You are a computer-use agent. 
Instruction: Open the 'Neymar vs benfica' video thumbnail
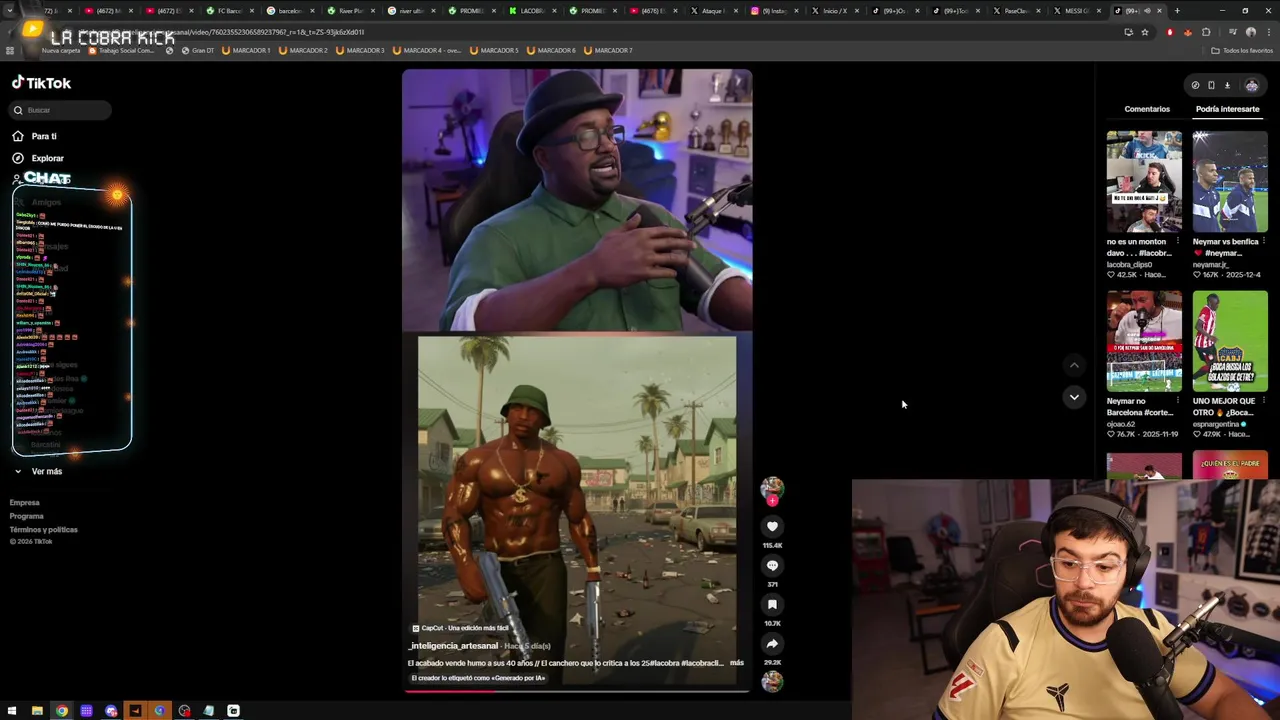pos(1230,181)
